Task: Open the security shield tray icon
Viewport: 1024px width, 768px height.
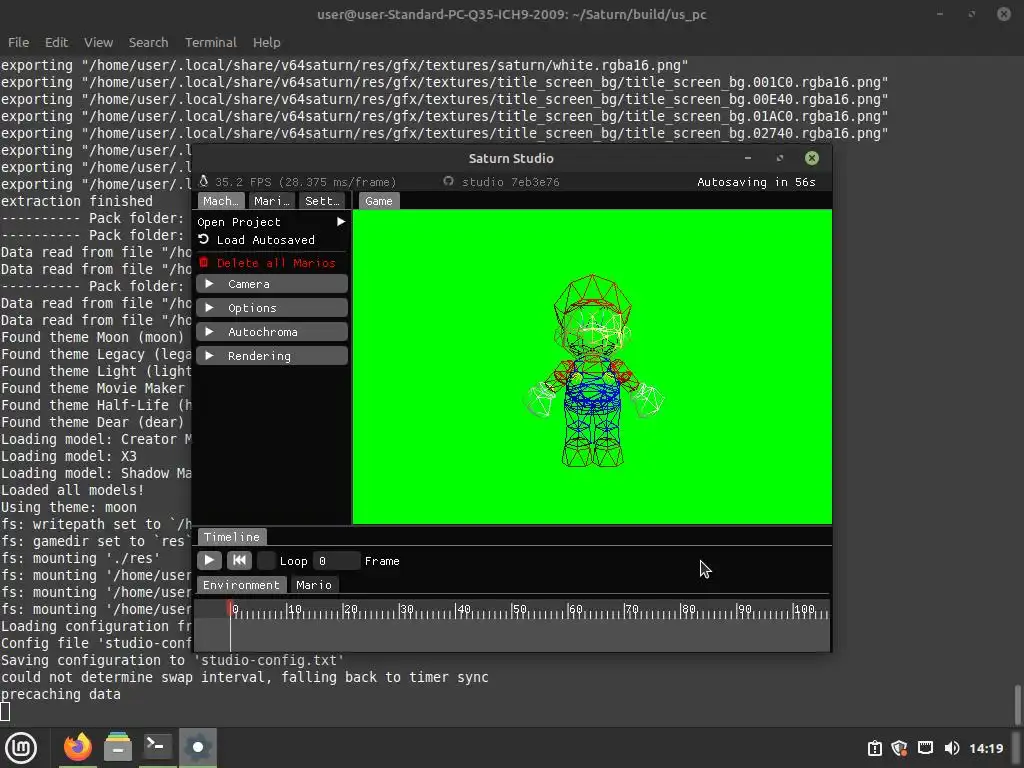Action: [x=899, y=748]
